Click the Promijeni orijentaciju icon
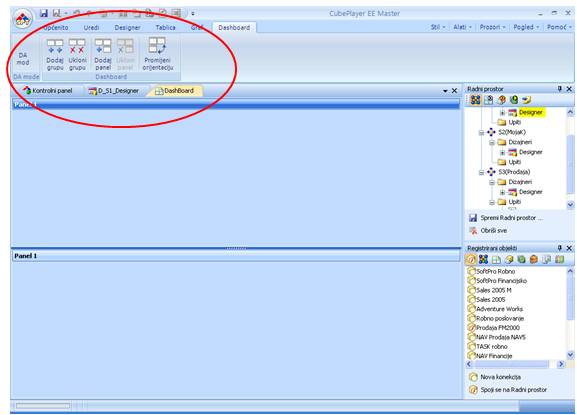Viewport: 577px width, 415px height. click(x=158, y=54)
